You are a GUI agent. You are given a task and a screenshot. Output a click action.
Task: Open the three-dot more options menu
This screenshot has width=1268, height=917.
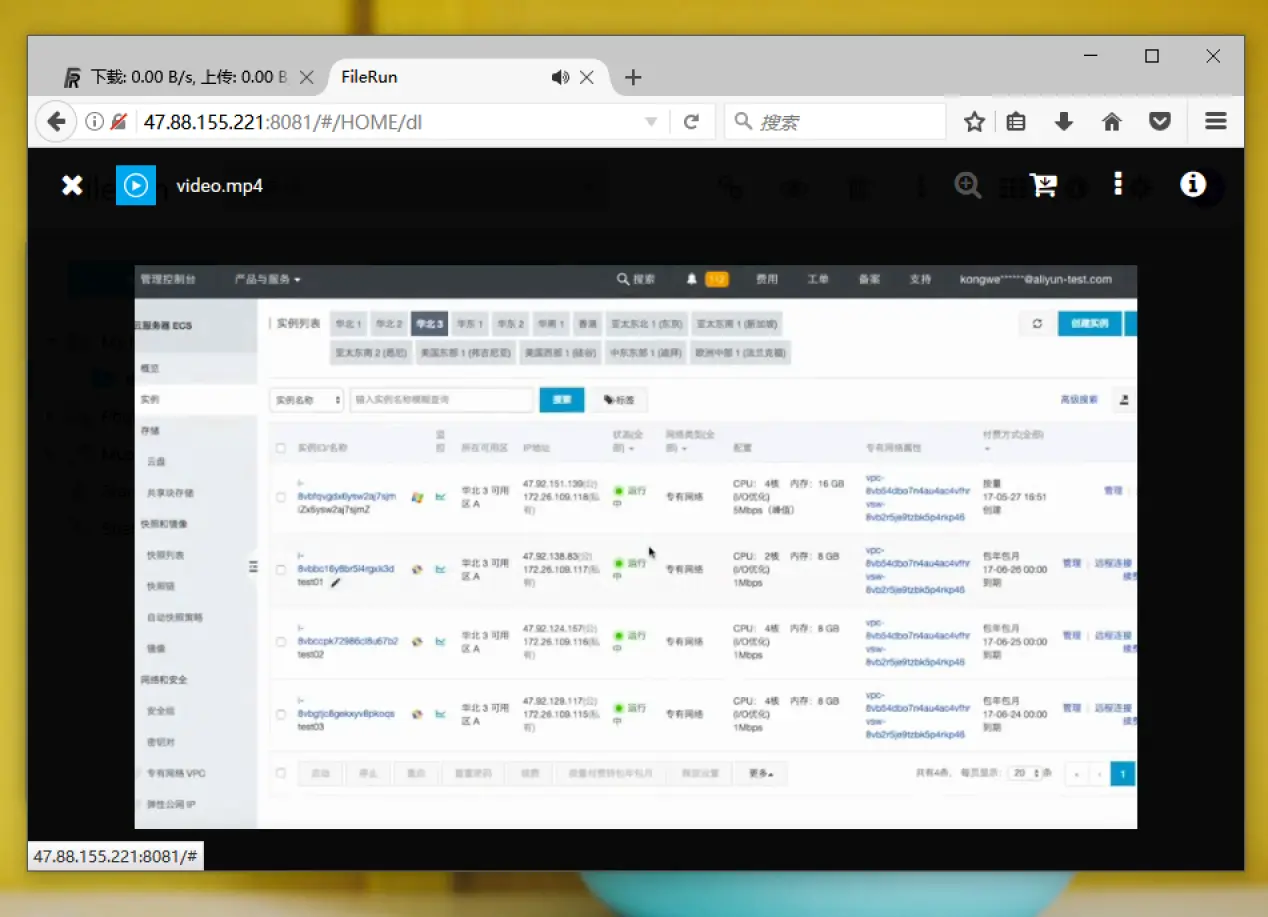tap(1118, 184)
